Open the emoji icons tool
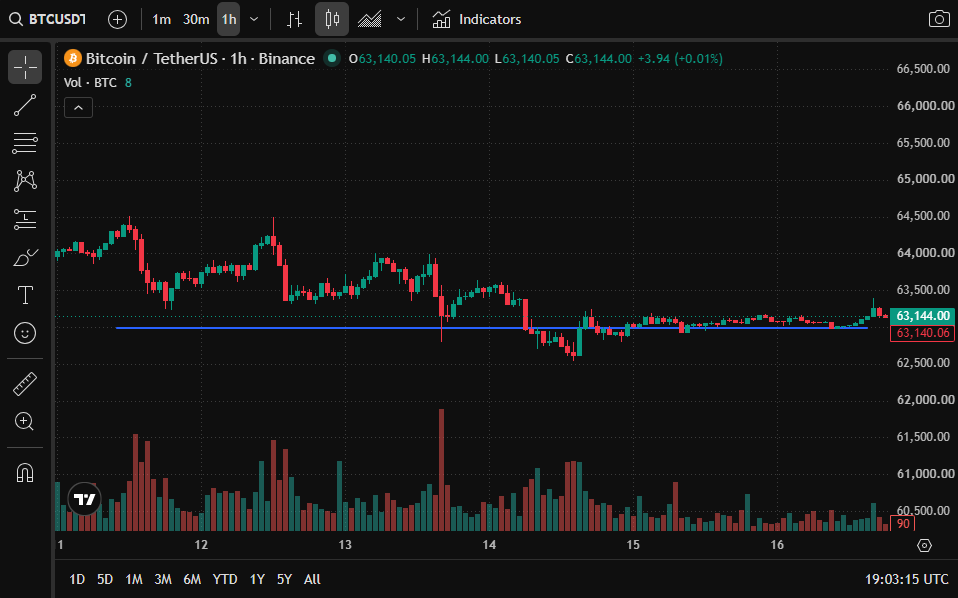 25,333
